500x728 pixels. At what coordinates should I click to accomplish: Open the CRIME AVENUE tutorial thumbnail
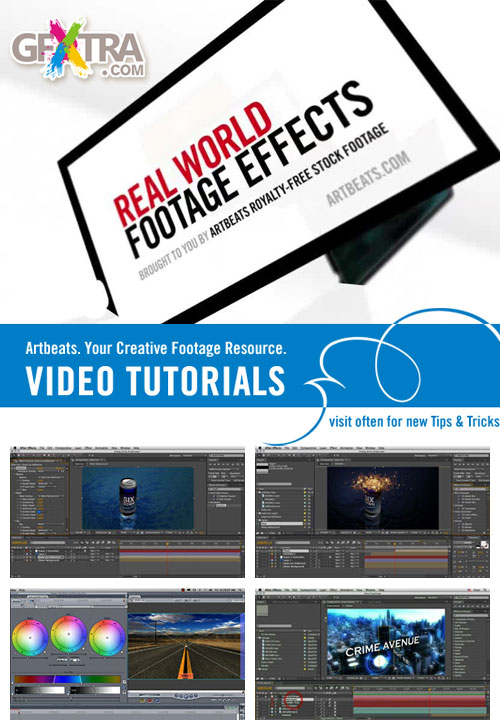tap(372, 654)
